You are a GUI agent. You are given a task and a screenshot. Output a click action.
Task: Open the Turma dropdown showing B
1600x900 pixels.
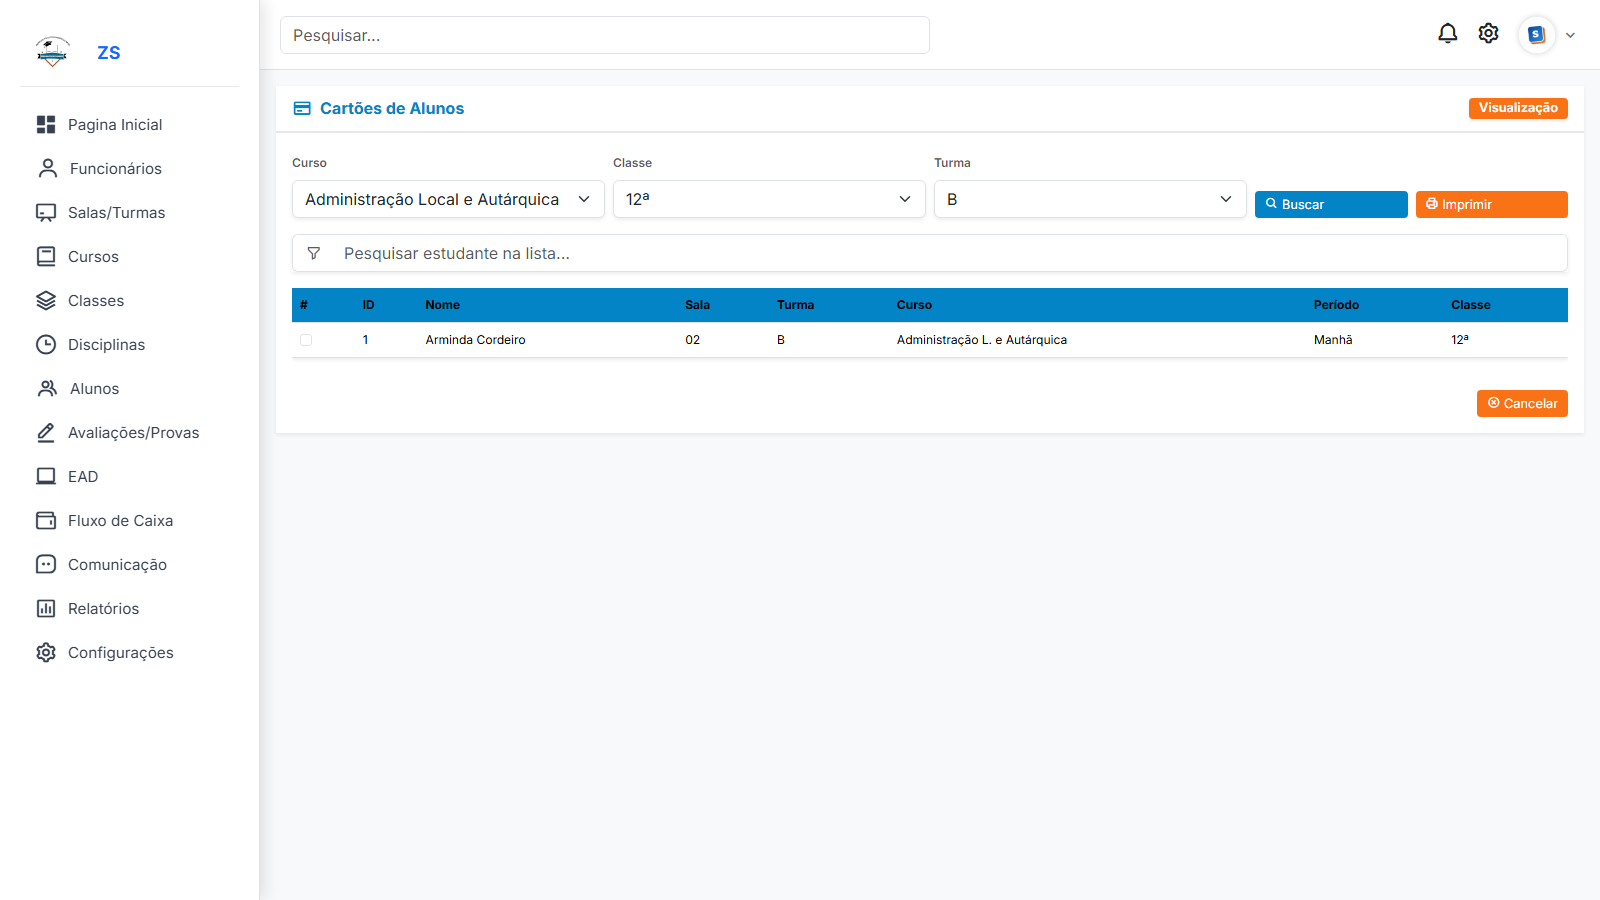pyautogui.click(x=1089, y=199)
